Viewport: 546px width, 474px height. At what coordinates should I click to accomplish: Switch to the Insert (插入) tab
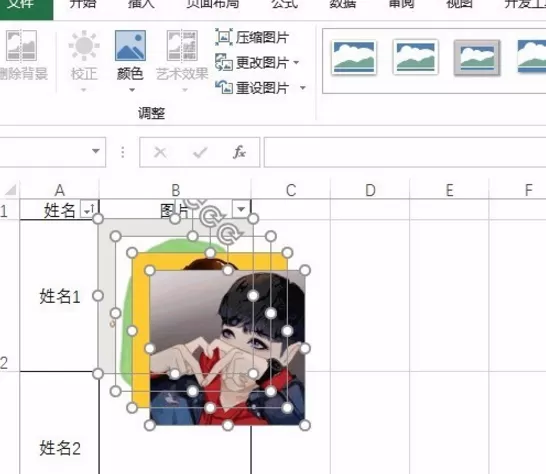click(x=141, y=4)
